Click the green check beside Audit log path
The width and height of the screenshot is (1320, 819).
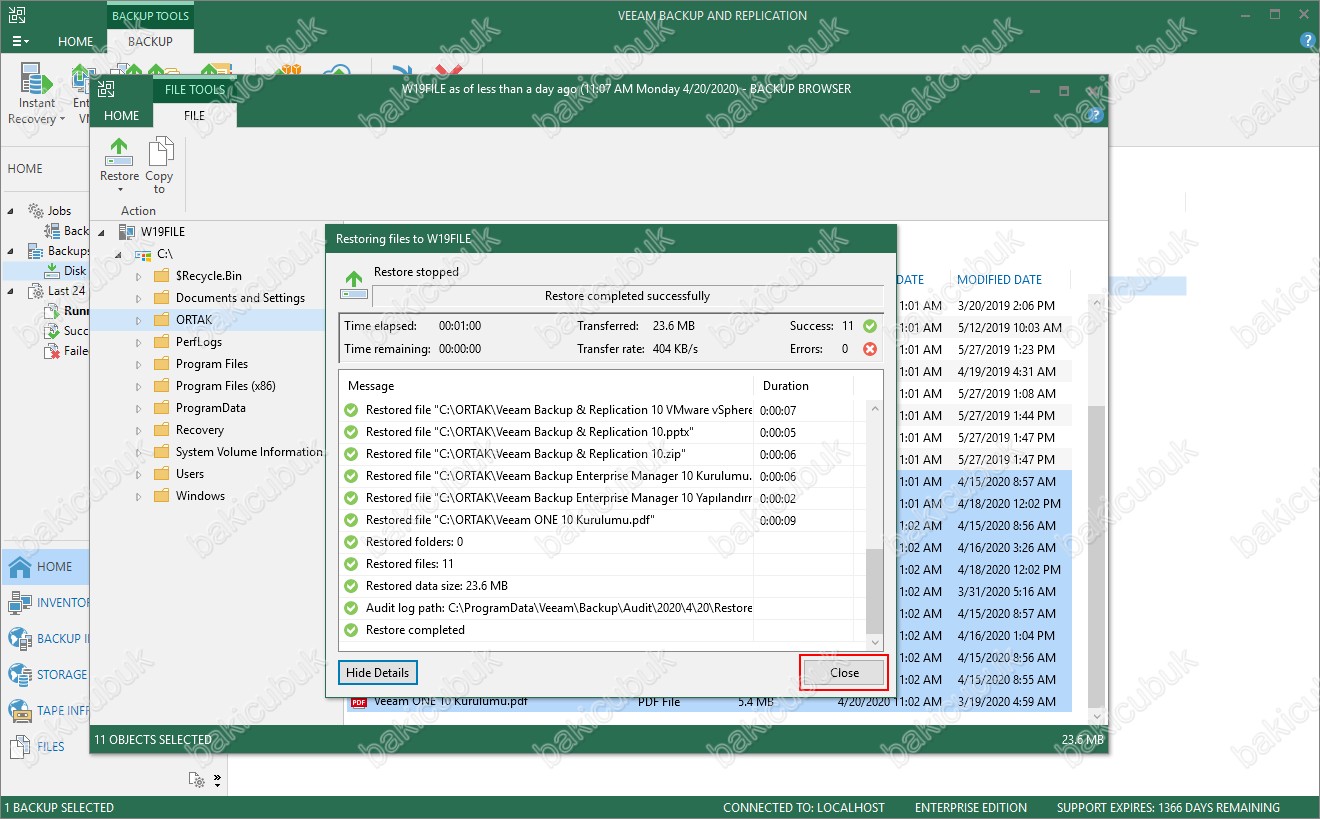point(351,608)
